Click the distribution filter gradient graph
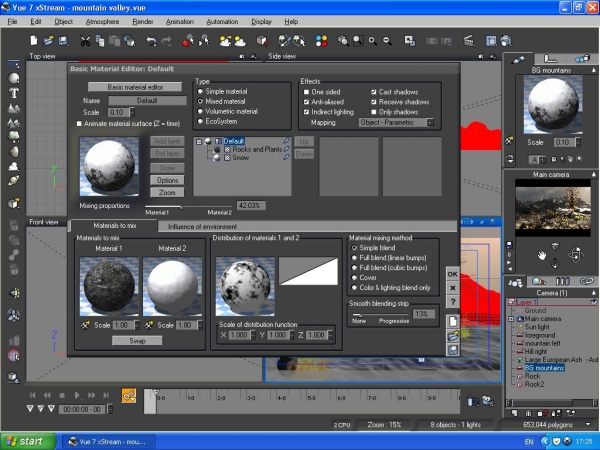The height and width of the screenshot is (450, 600). click(308, 271)
